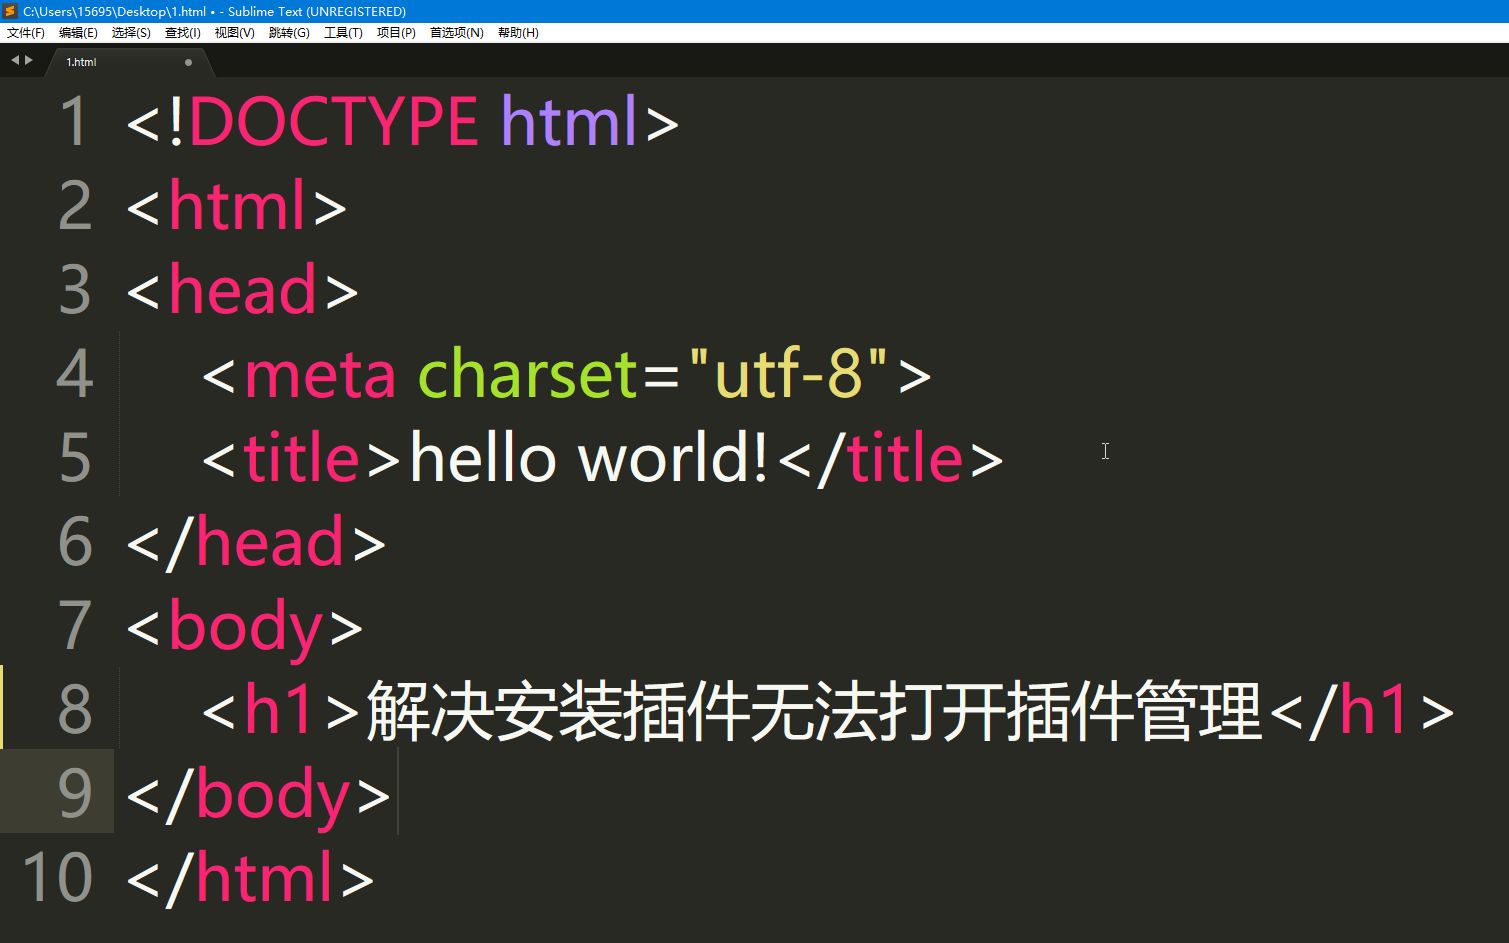
Task: Open the 工具(T) menu
Action: coord(343,32)
